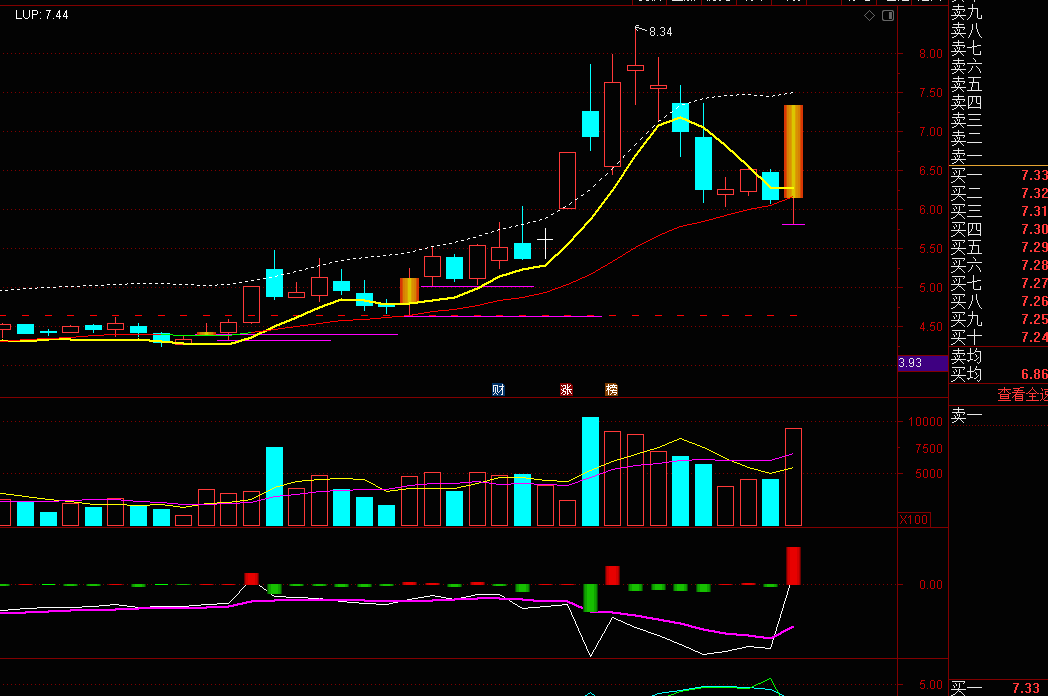Image resolution: width=1048 pixels, height=696 pixels.
Task: Click the 0.00 indicator axis label
Action: pyautogui.click(x=930, y=585)
